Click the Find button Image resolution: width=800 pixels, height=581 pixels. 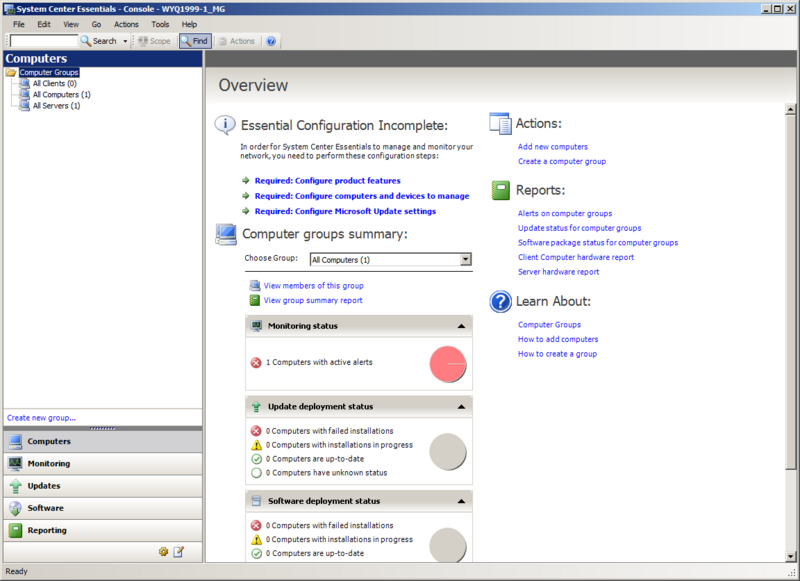tap(194, 41)
